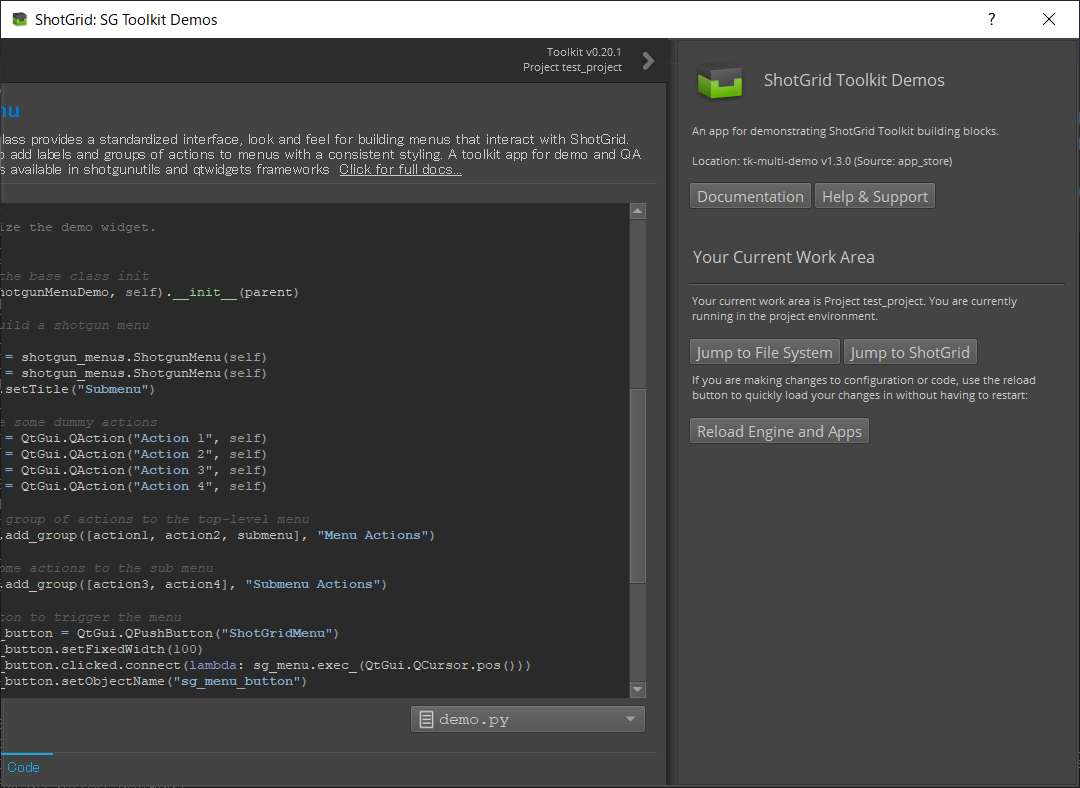Image resolution: width=1080 pixels, height=788 pixels.
Task: Click the dropdown arrow on the demo.py selector
Action: tap(630, 718)
